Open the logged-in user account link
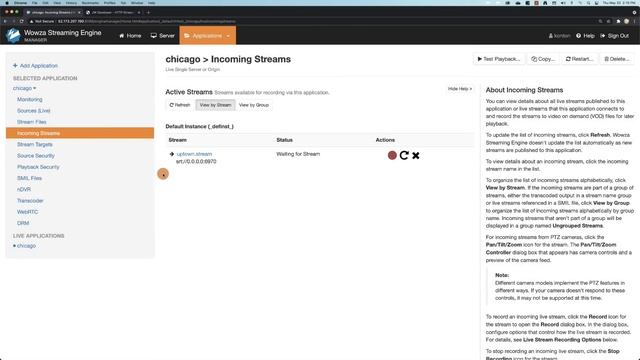Screen dimensions: 640x360 [x=560, y=36]
